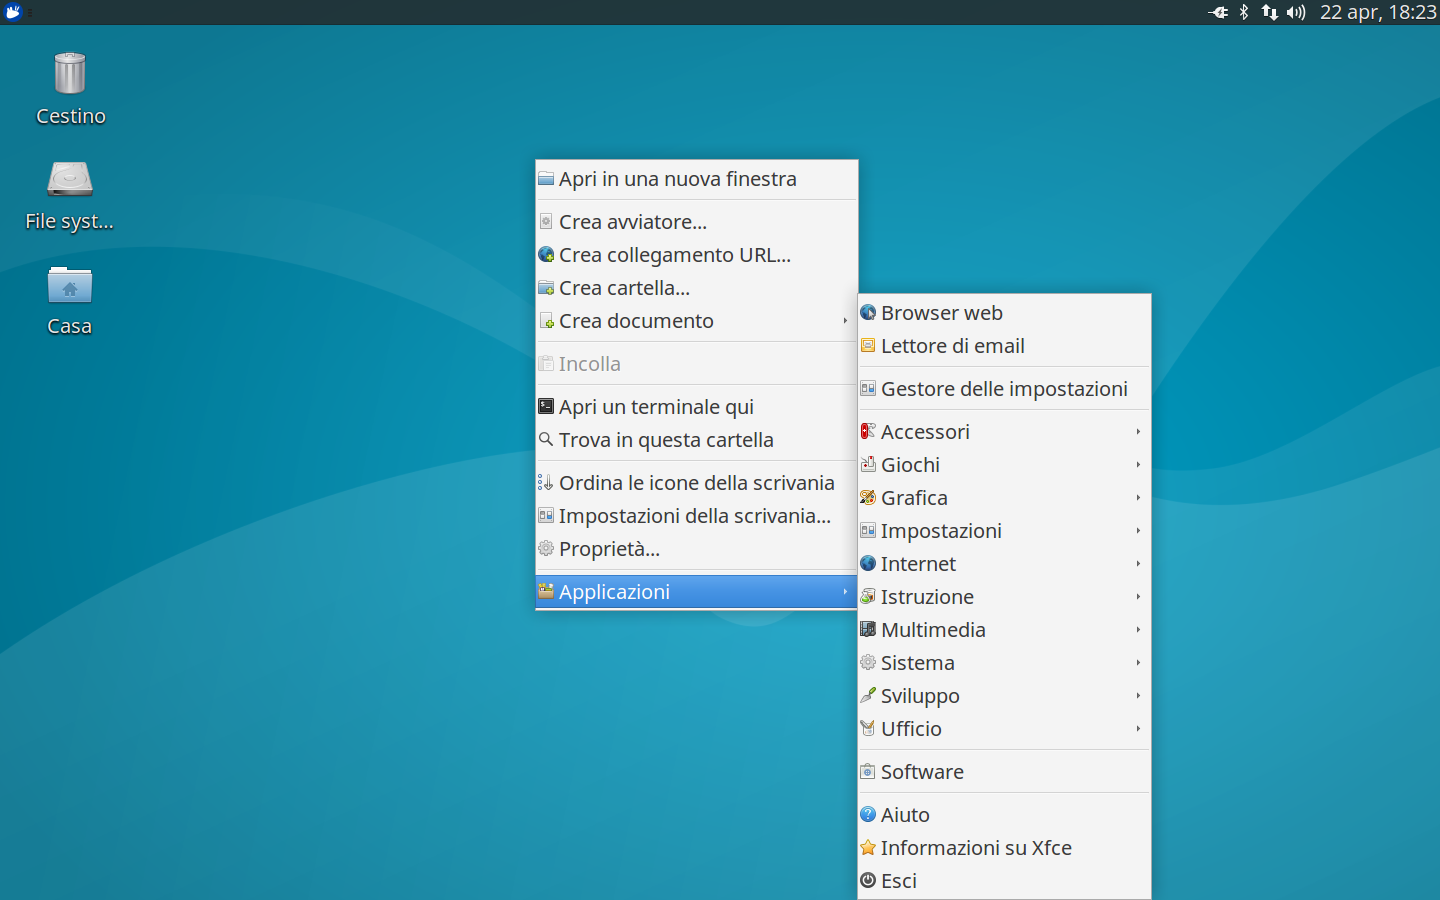Click the Bluetooth icon in the system tray
The image size is (1440, 900).
point(1242,13)
